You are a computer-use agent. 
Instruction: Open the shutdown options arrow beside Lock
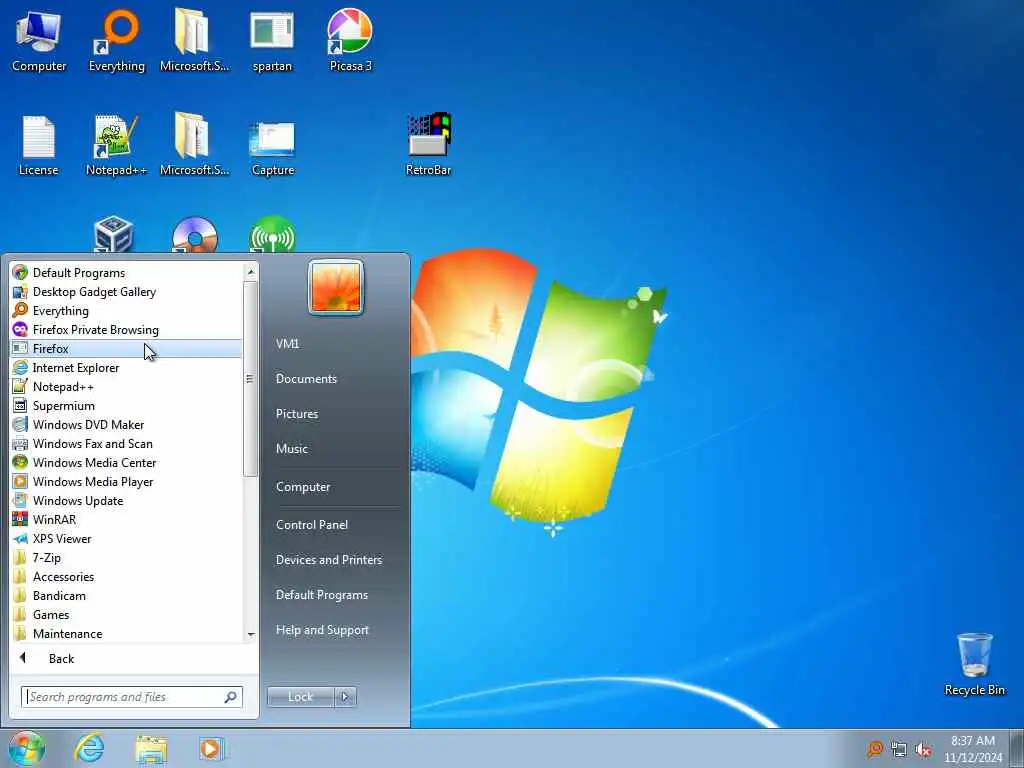pyautogui.click(x=345, y=697)
